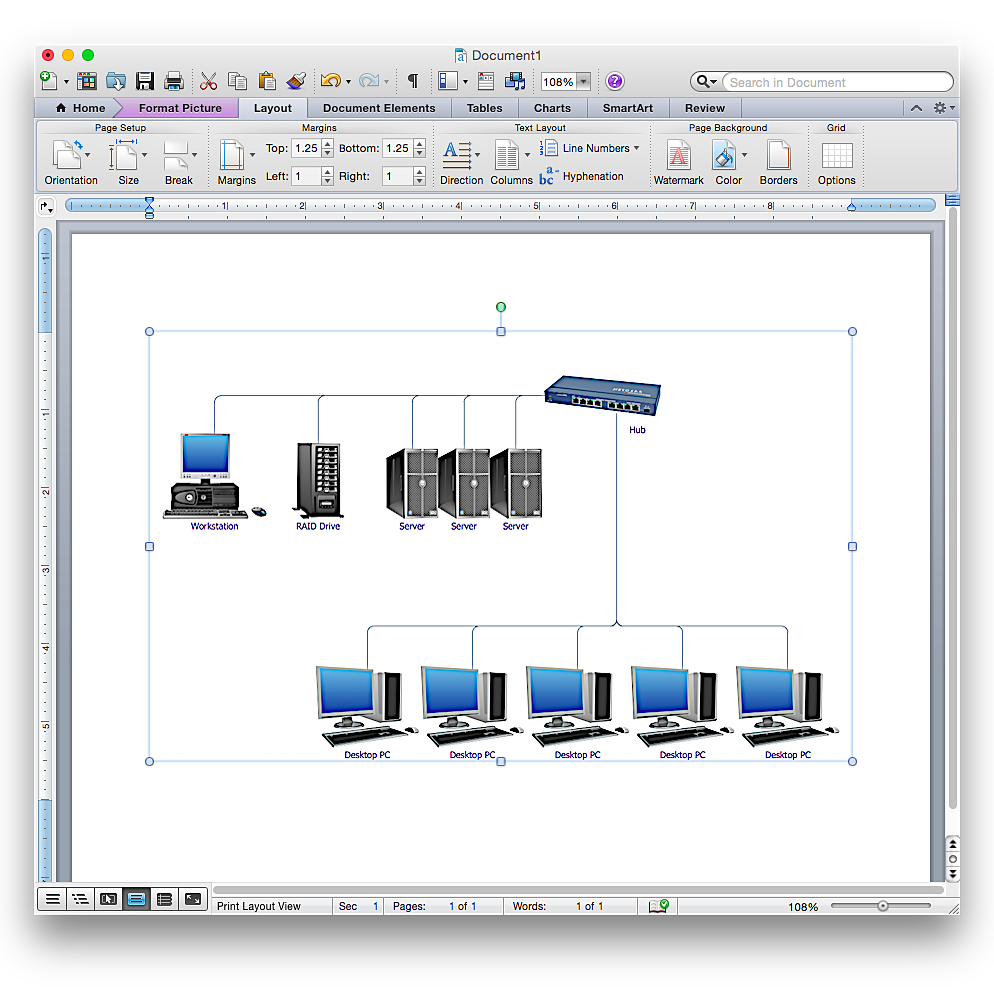Click the text Direction icon
The image size is (994, 1005).
(x=458, y=155)
